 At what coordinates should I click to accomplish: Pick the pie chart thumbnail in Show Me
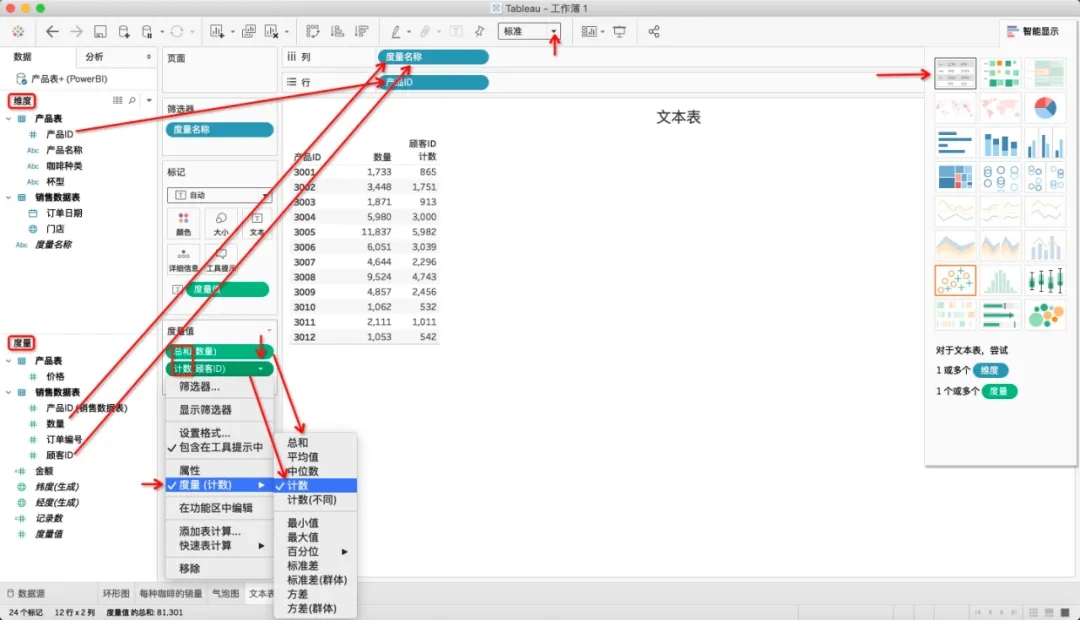point(1045,107)
